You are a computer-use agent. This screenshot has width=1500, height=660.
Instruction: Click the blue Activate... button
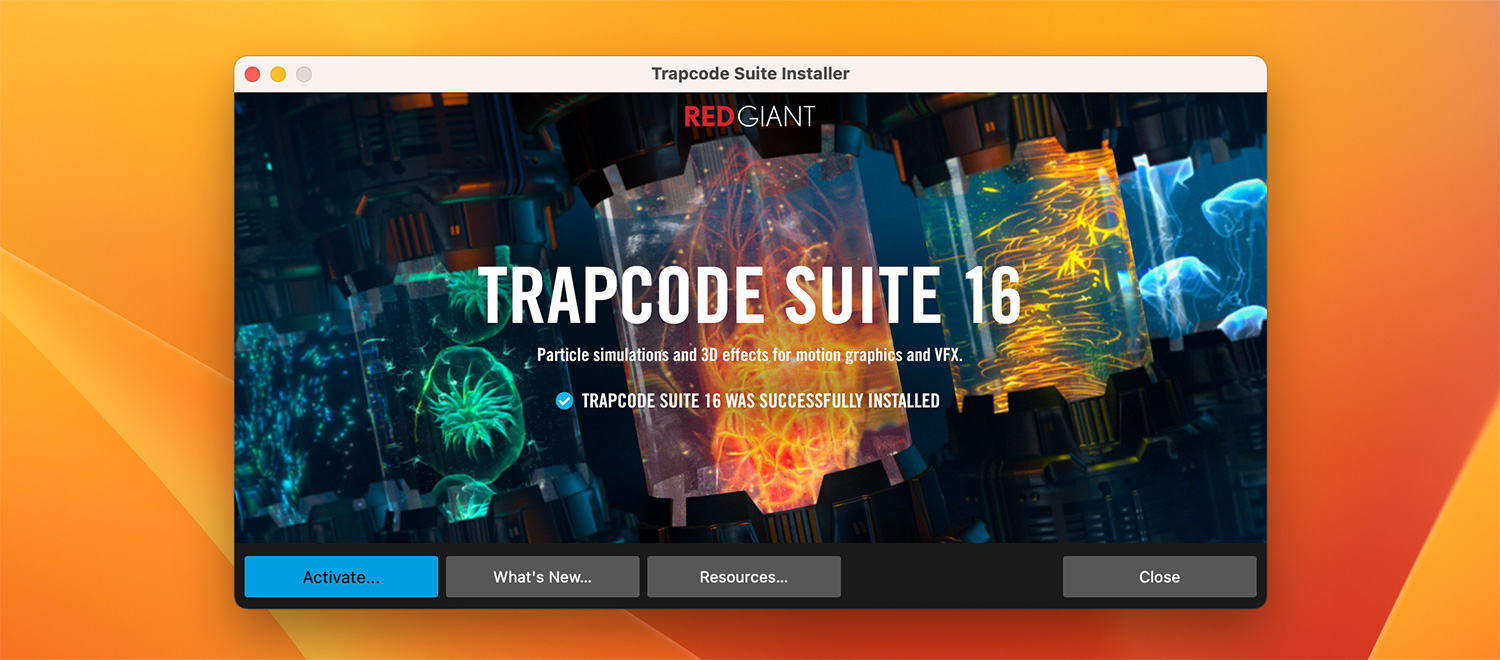click(x=341, y=577)
